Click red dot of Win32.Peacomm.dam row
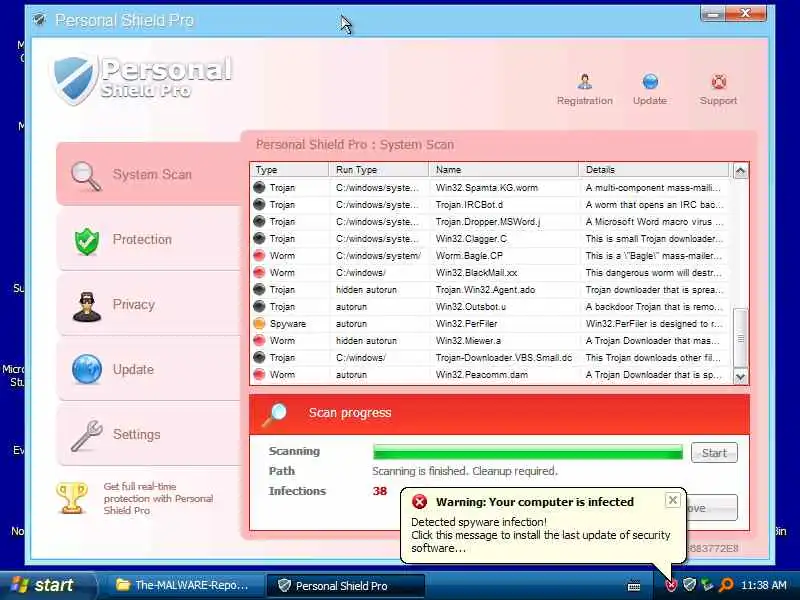This screenshot has height=600, width=800. [259, 374]
